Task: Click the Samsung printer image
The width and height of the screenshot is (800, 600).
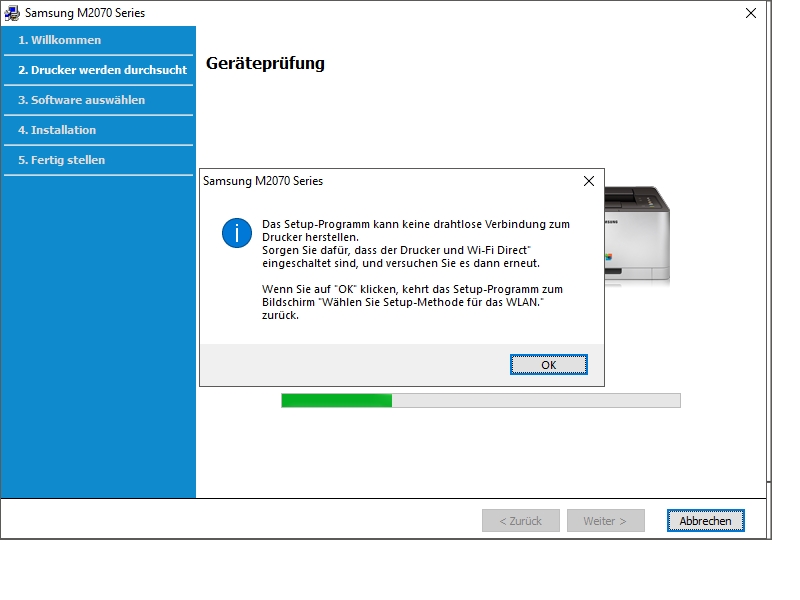Action: pyautogui.click(x=637, y=234)
